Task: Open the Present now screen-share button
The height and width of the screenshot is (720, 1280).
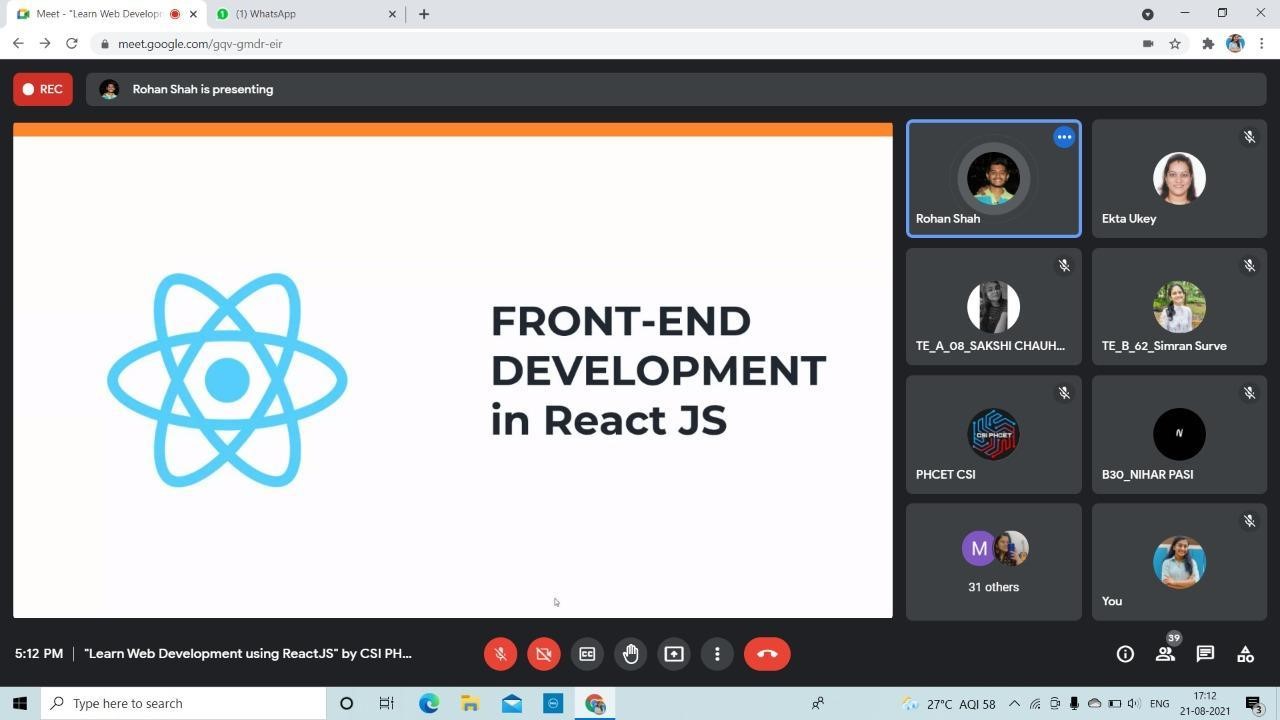Action: click(x=674, y=654)
